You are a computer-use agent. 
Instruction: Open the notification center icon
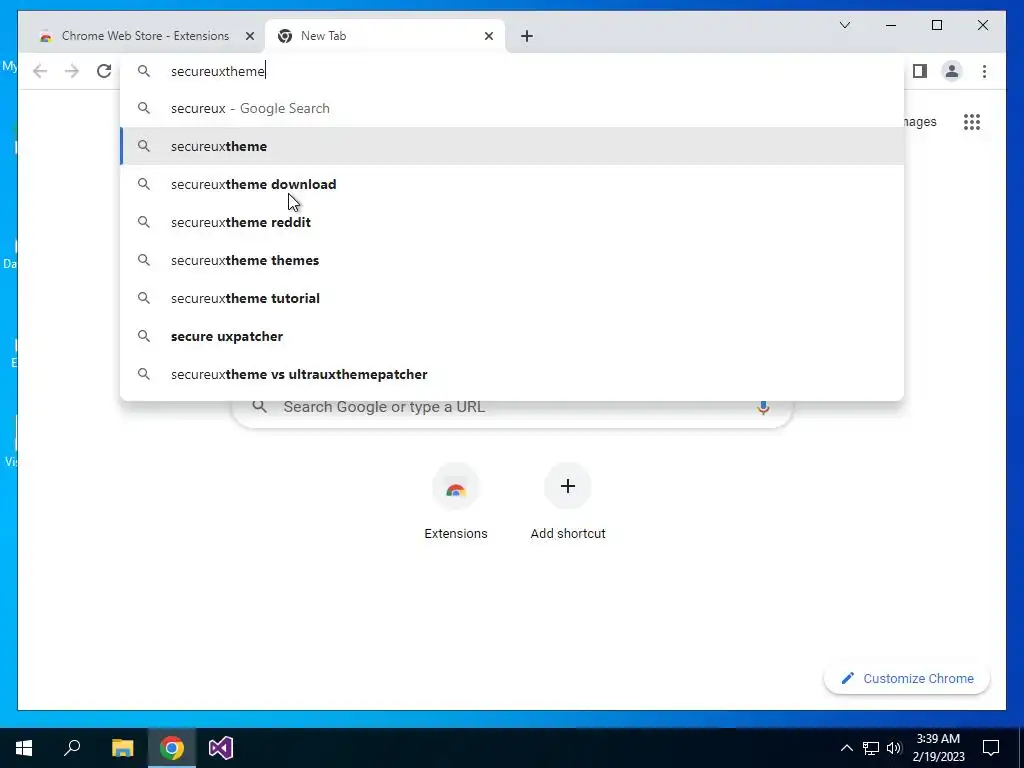[x=991, y=748]
